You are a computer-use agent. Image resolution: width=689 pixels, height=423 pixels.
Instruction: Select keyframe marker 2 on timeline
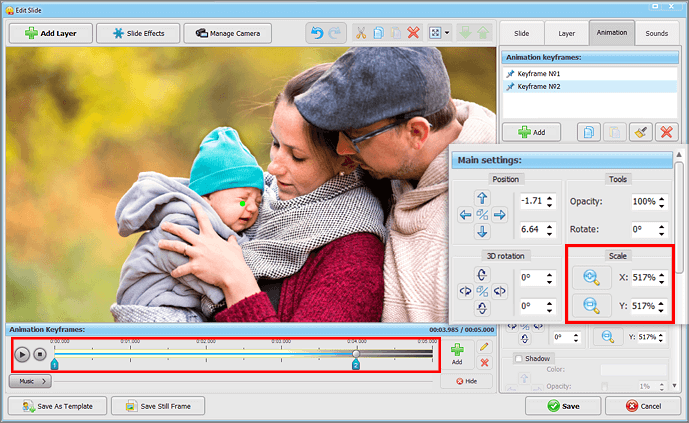pyautogui.click(x=355, y=364)
